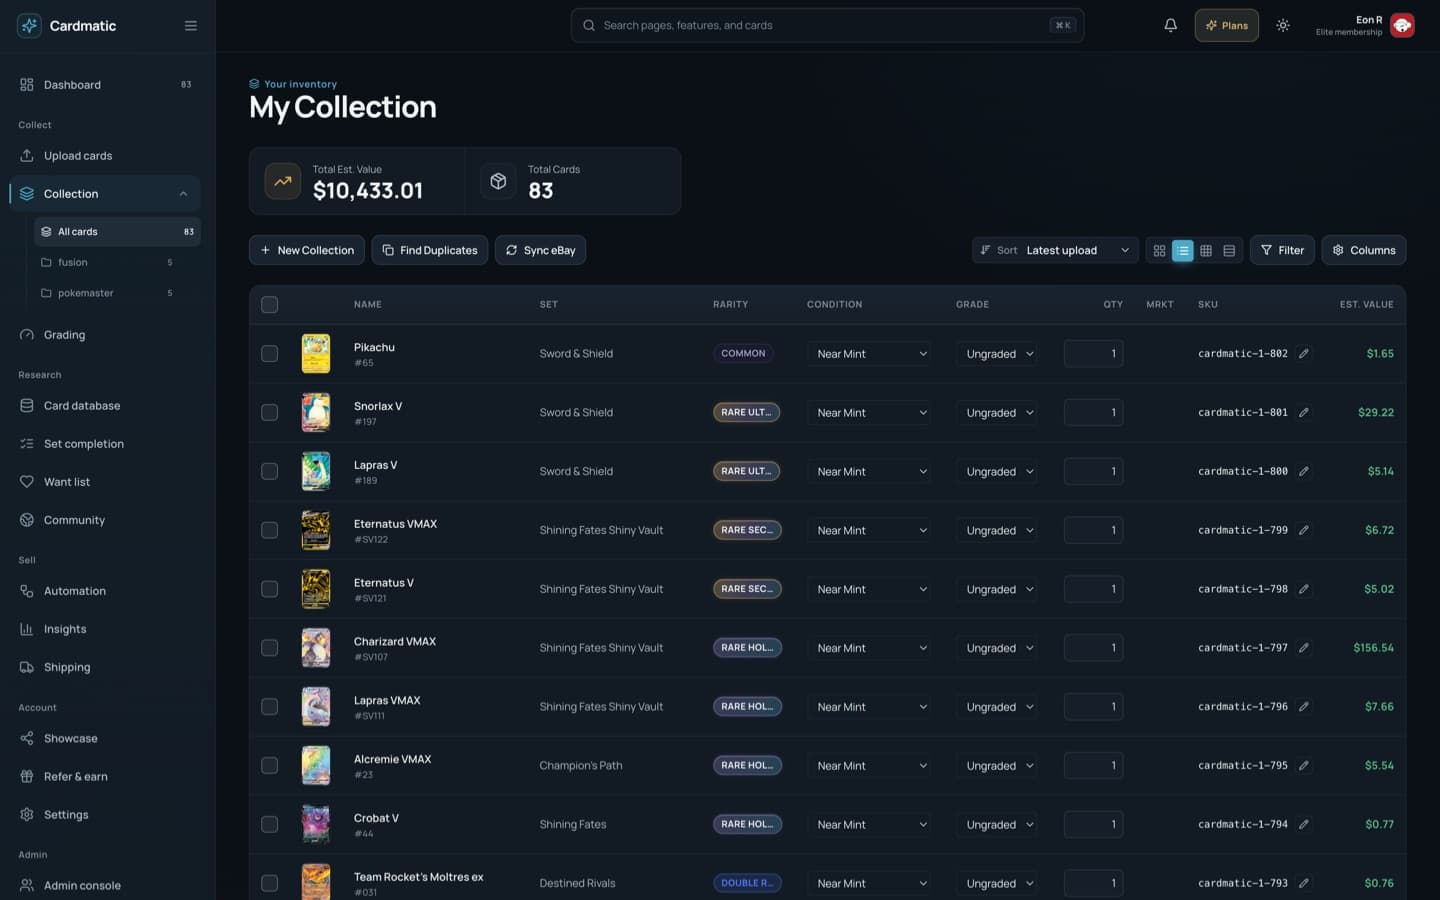Open Admin console in sidebar

coord(105,886)
